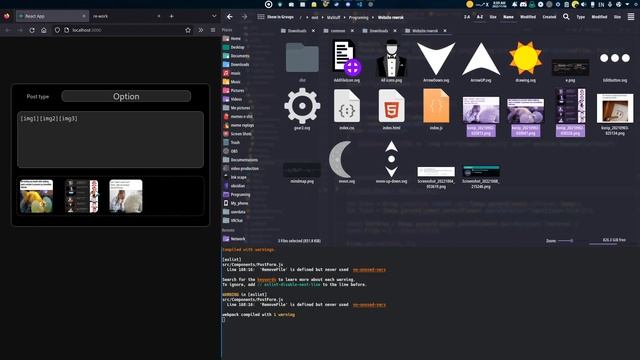This screenshot has width=640, height=360.
Task: Click the localhost address bar
Action: click(122, 30)
